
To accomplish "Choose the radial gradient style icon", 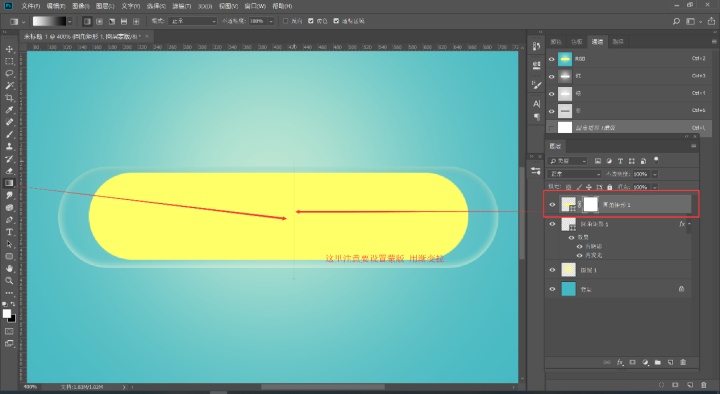I will [x=99, y=21].
